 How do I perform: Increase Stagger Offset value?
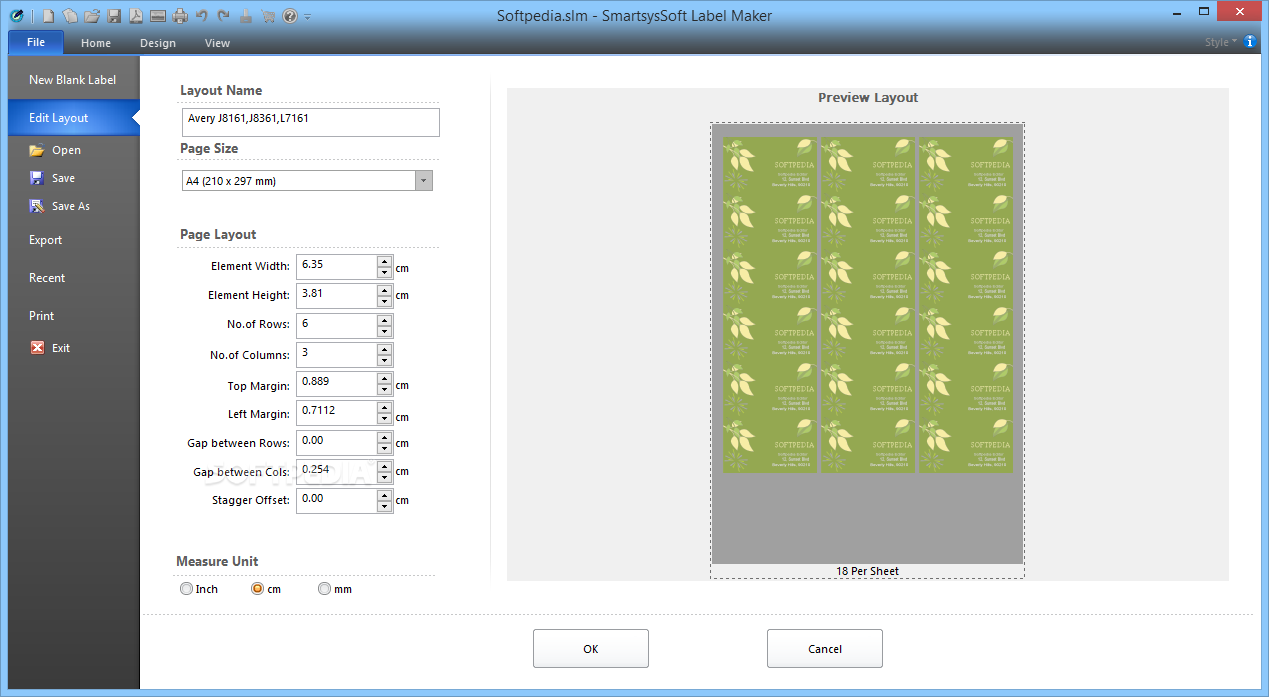coord(384,495)
